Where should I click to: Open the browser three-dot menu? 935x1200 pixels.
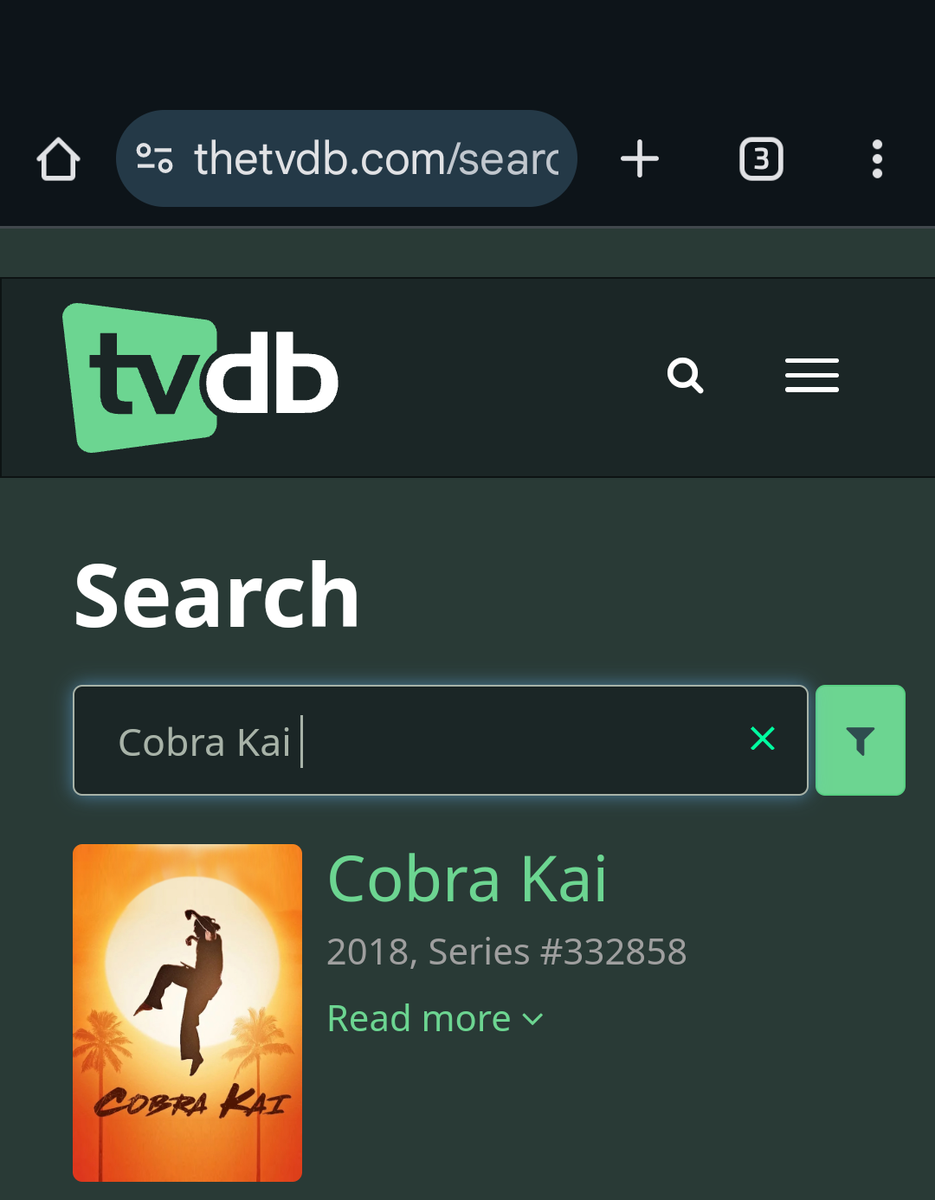coord(877,159)
